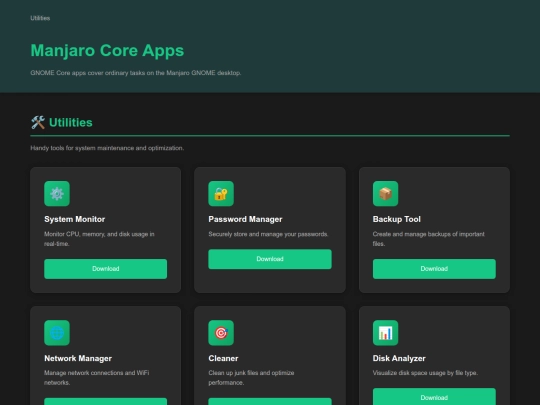
Task: Click 'Handy tools for system maintenance' description
Action: 107,148
